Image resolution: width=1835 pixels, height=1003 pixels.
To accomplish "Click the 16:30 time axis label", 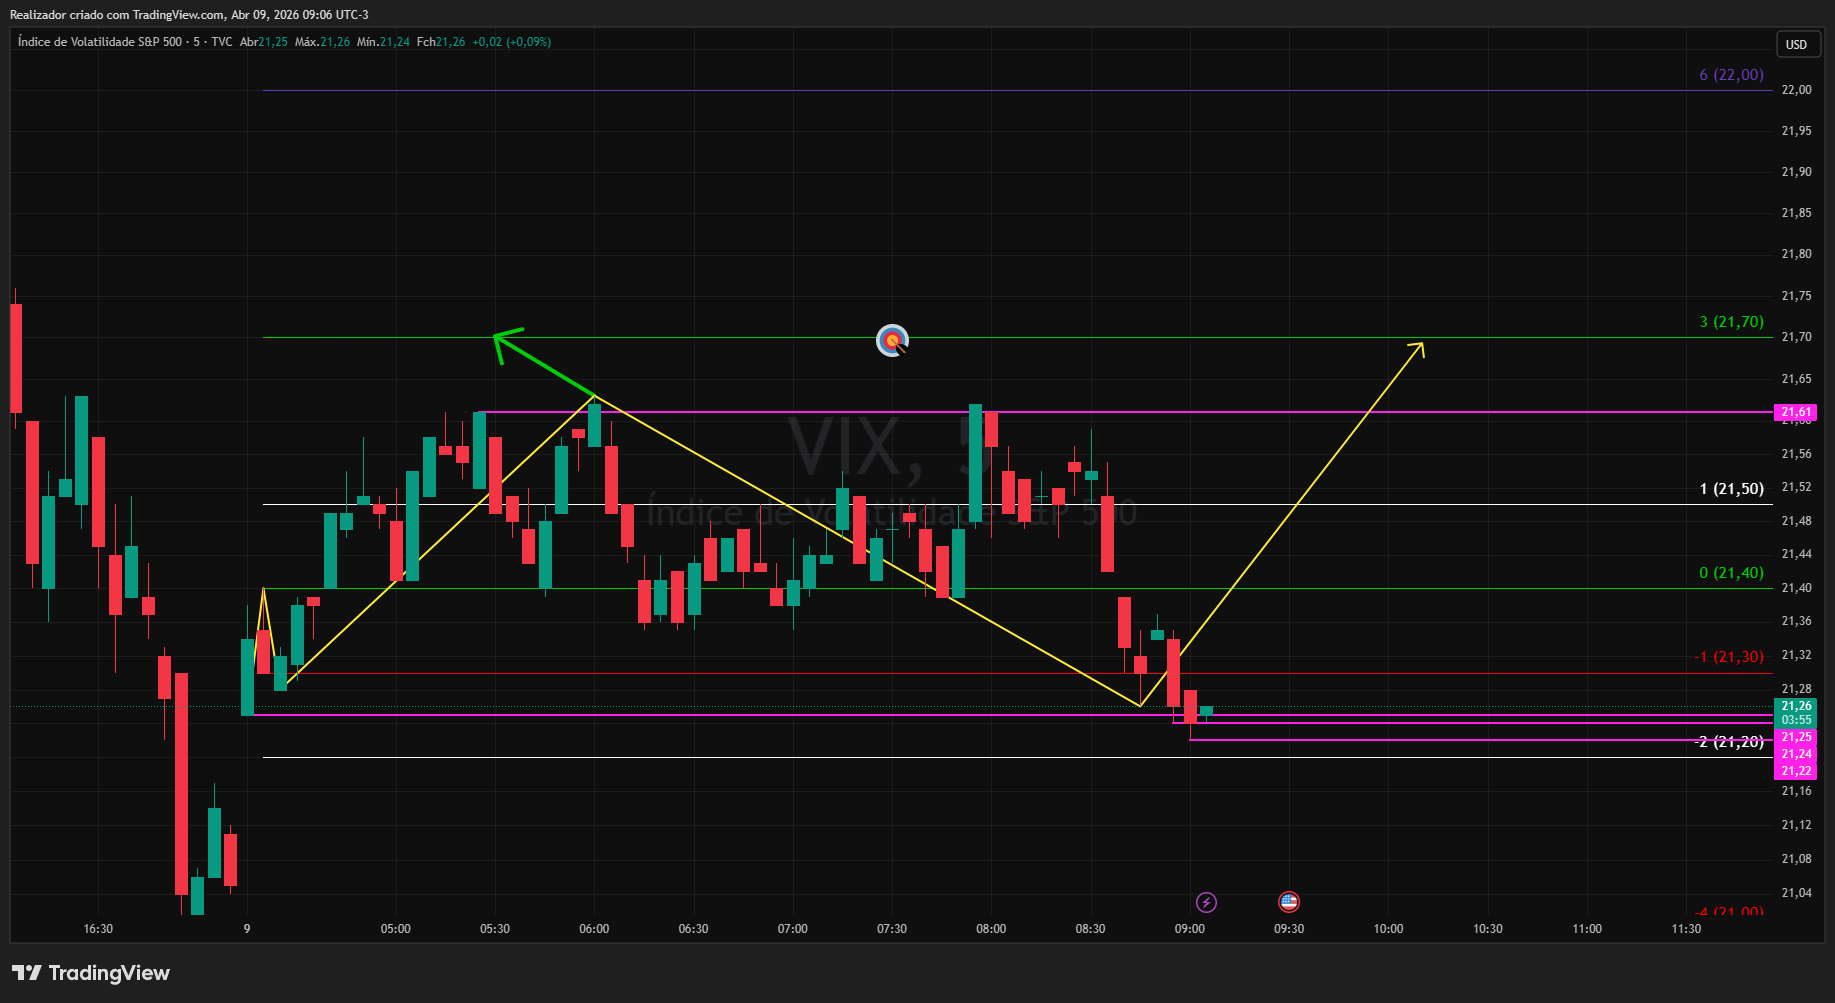I will coord(98,929).
